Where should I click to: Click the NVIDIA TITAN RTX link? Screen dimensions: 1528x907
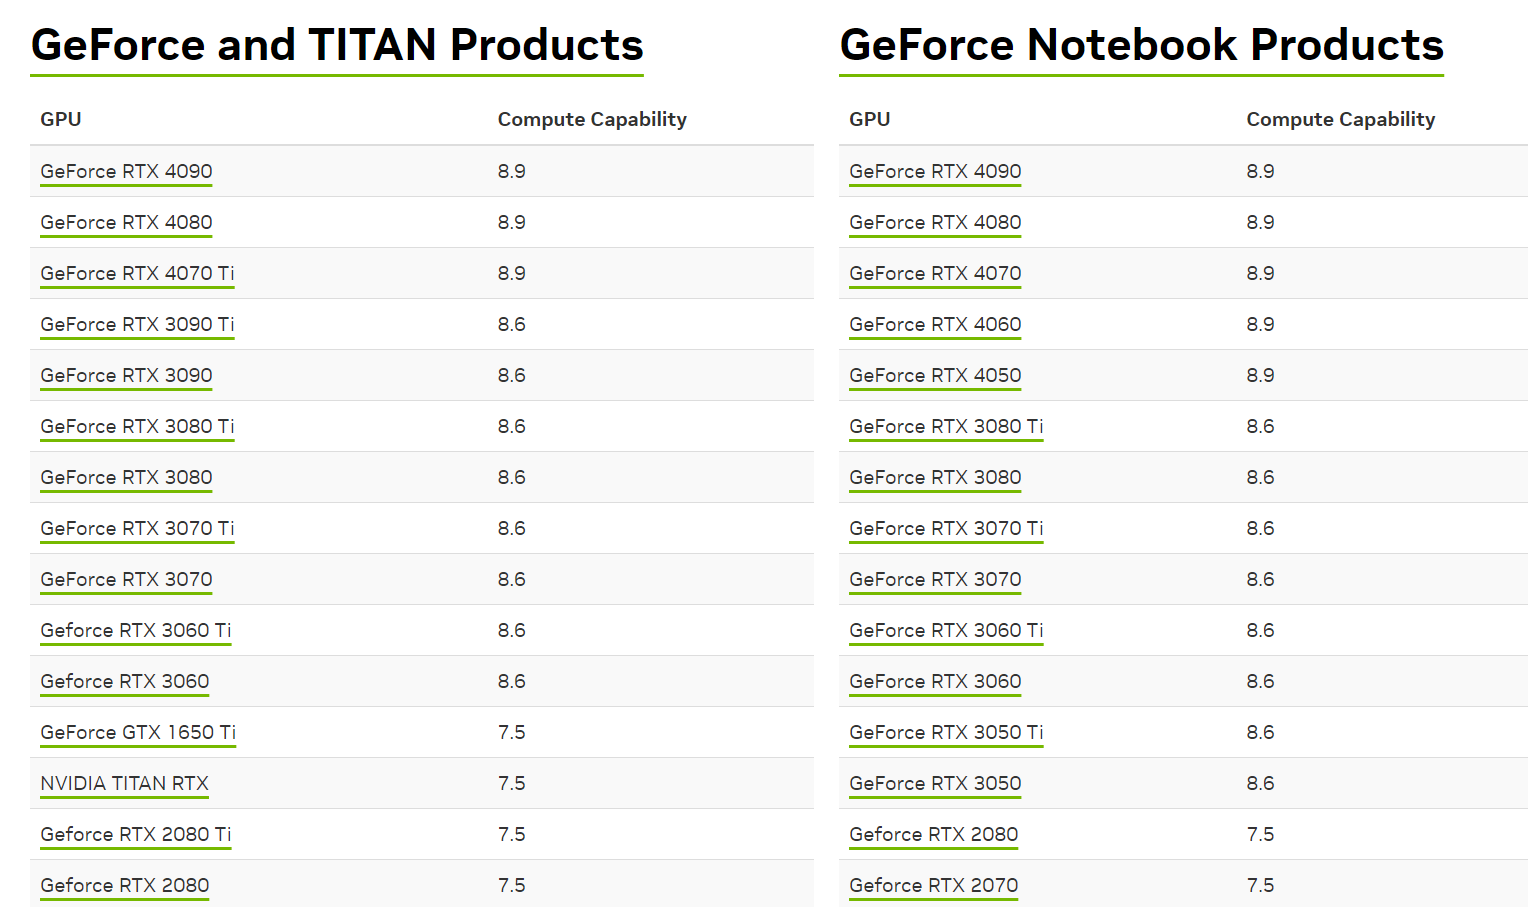[124, 783]
